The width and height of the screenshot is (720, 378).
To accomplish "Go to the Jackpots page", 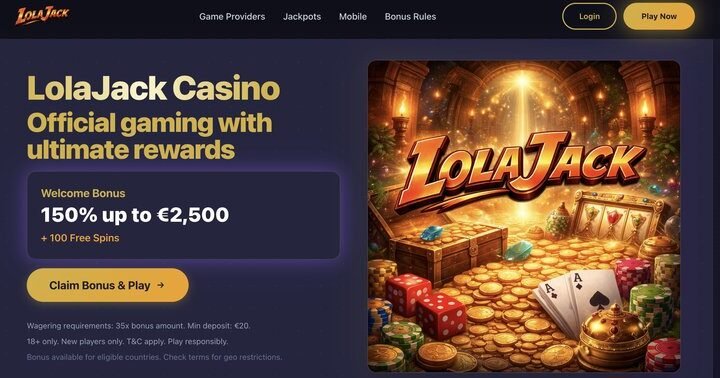I will (302, 17).
